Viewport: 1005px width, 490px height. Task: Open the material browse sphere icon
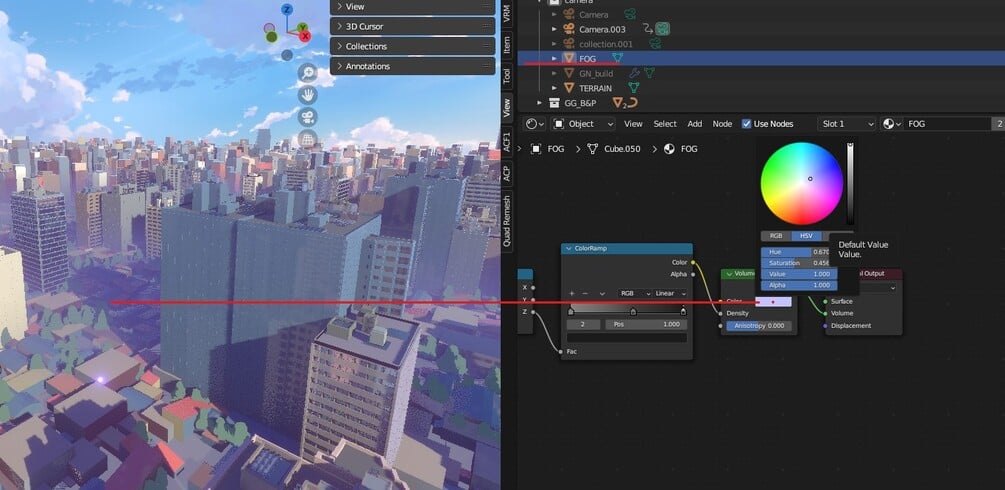point(892,124)
